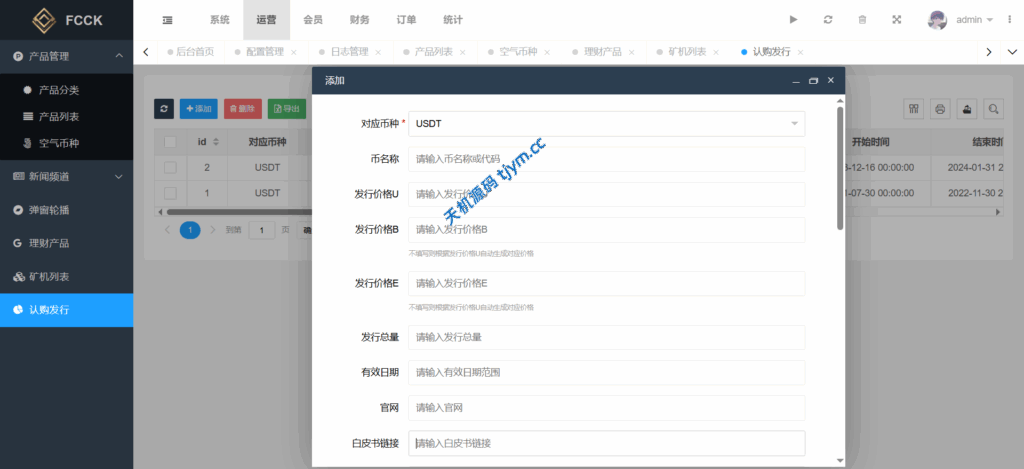Click the play icon in top bar

[793, 20]
